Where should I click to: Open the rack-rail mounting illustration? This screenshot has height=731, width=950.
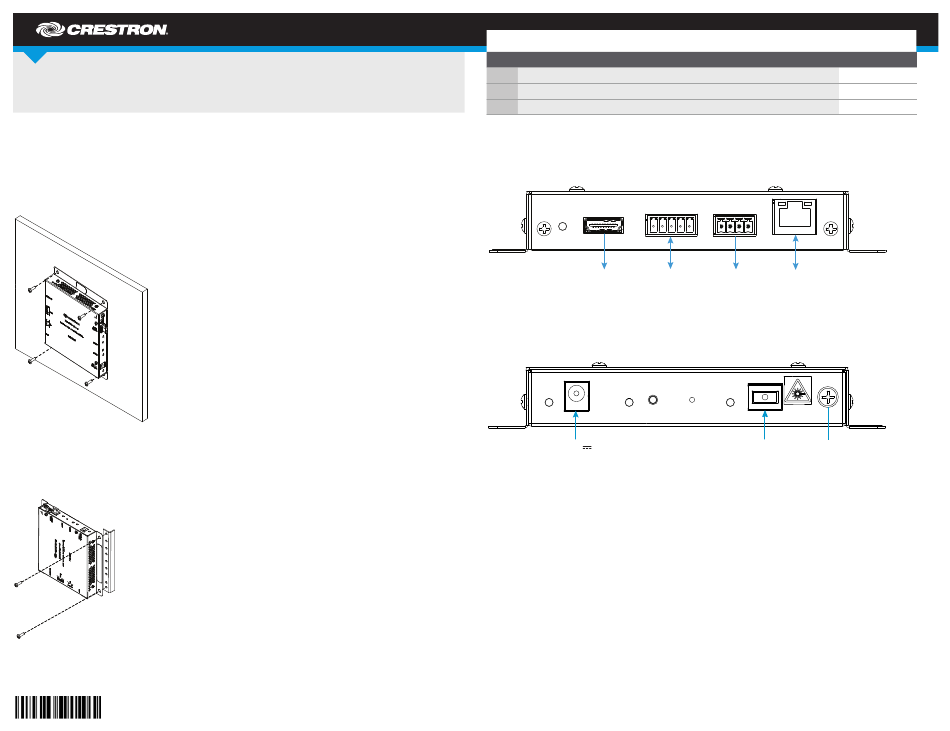(64, 569)
